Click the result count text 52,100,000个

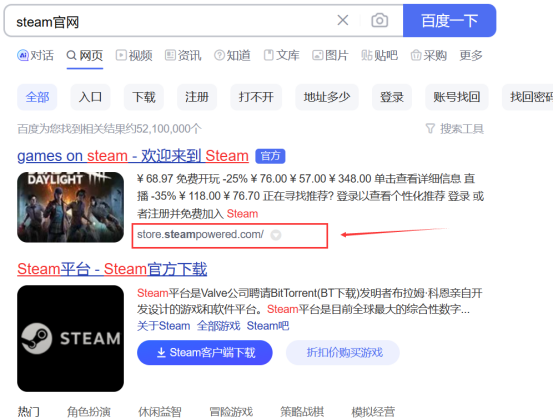[x=169, y=129]
